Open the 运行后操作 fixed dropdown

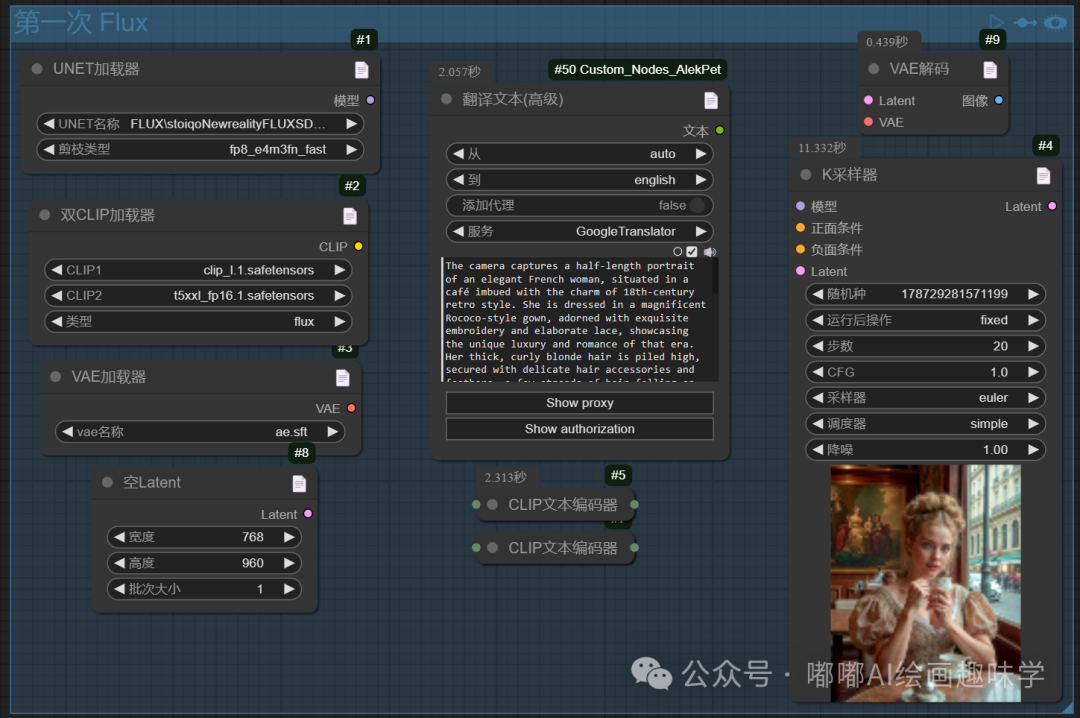pyautogui.click(x=925, y=320)
